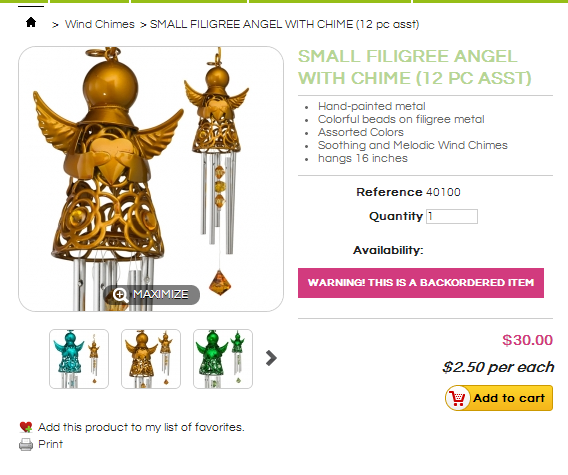
Task: Open Wind Chimes breadcrumb link
Action: (x=100, y=24)
